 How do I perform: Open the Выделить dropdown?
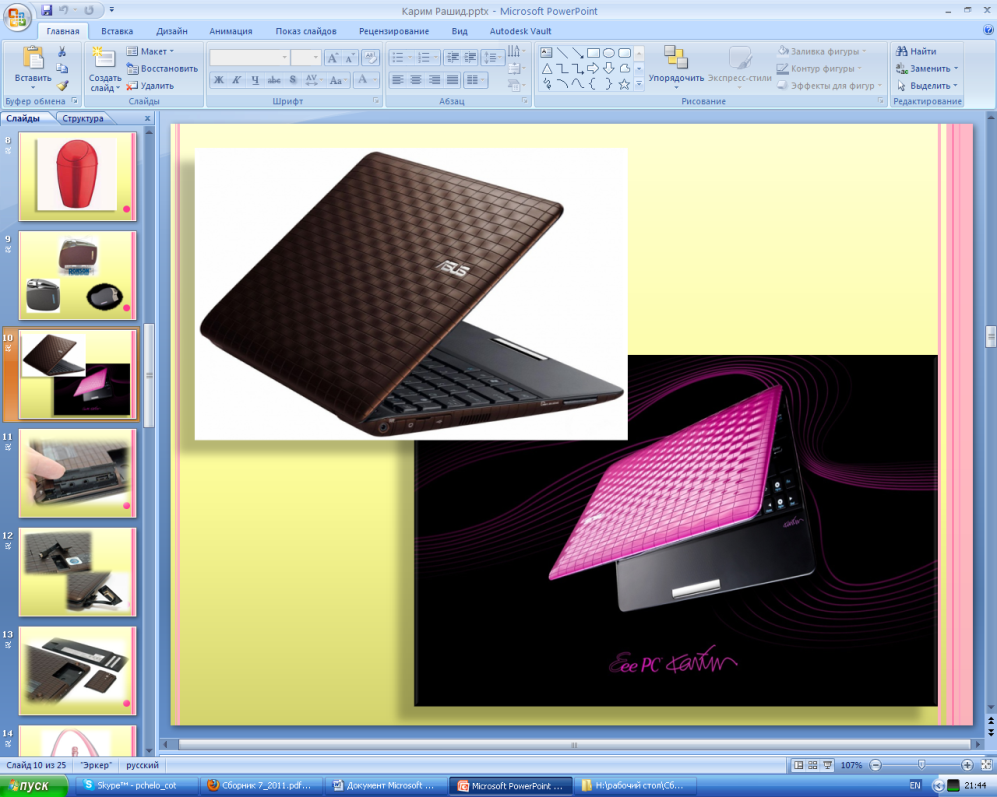(x=927, y=85)
